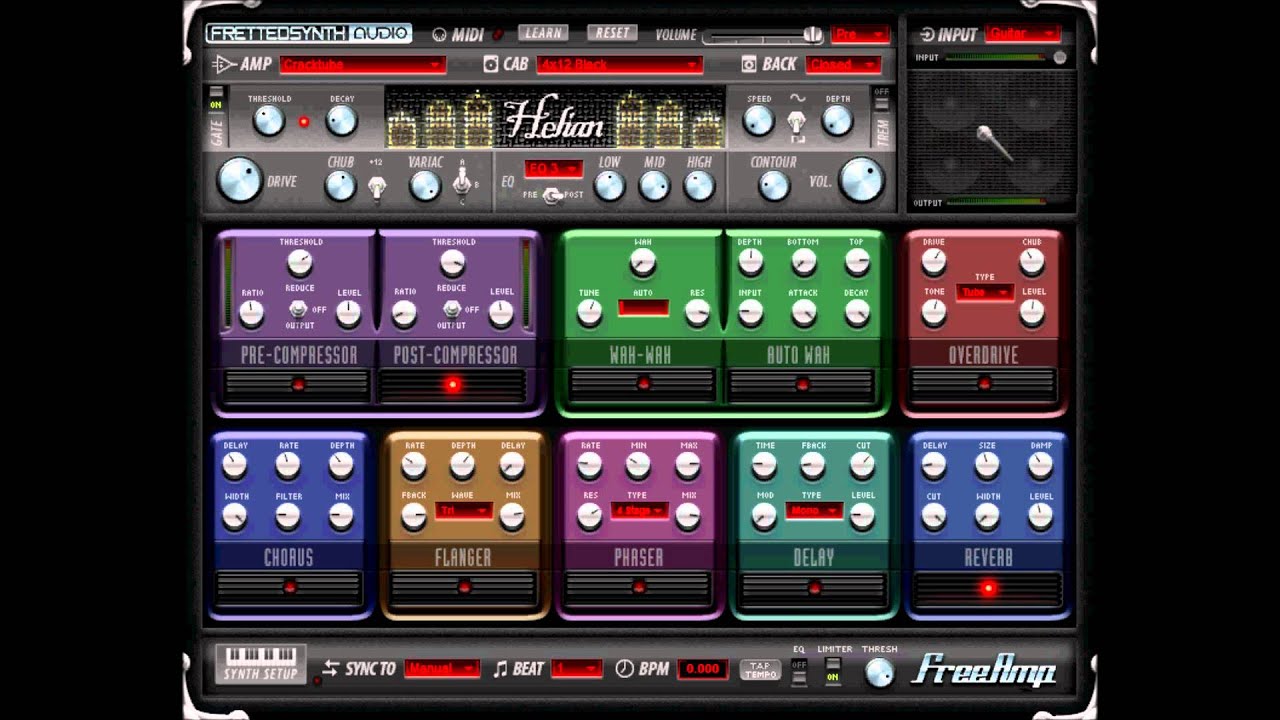This screenshot has width=1280, height=720.
Task: Click the Wah-Wah Auto display button
Action: point(643,308)
